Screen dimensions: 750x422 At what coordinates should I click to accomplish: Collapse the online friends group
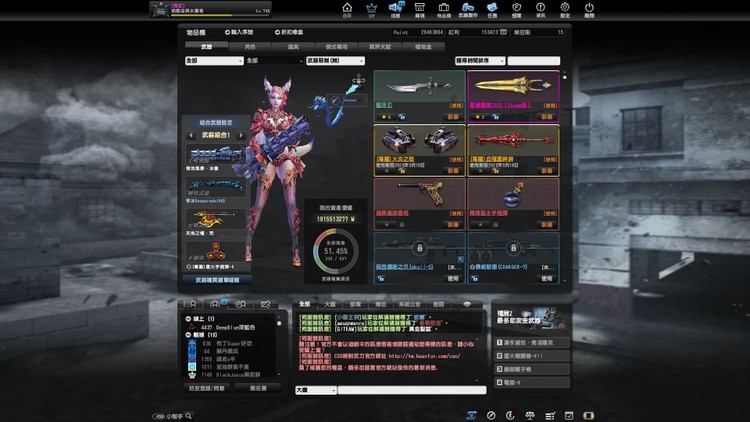point(188,319)
